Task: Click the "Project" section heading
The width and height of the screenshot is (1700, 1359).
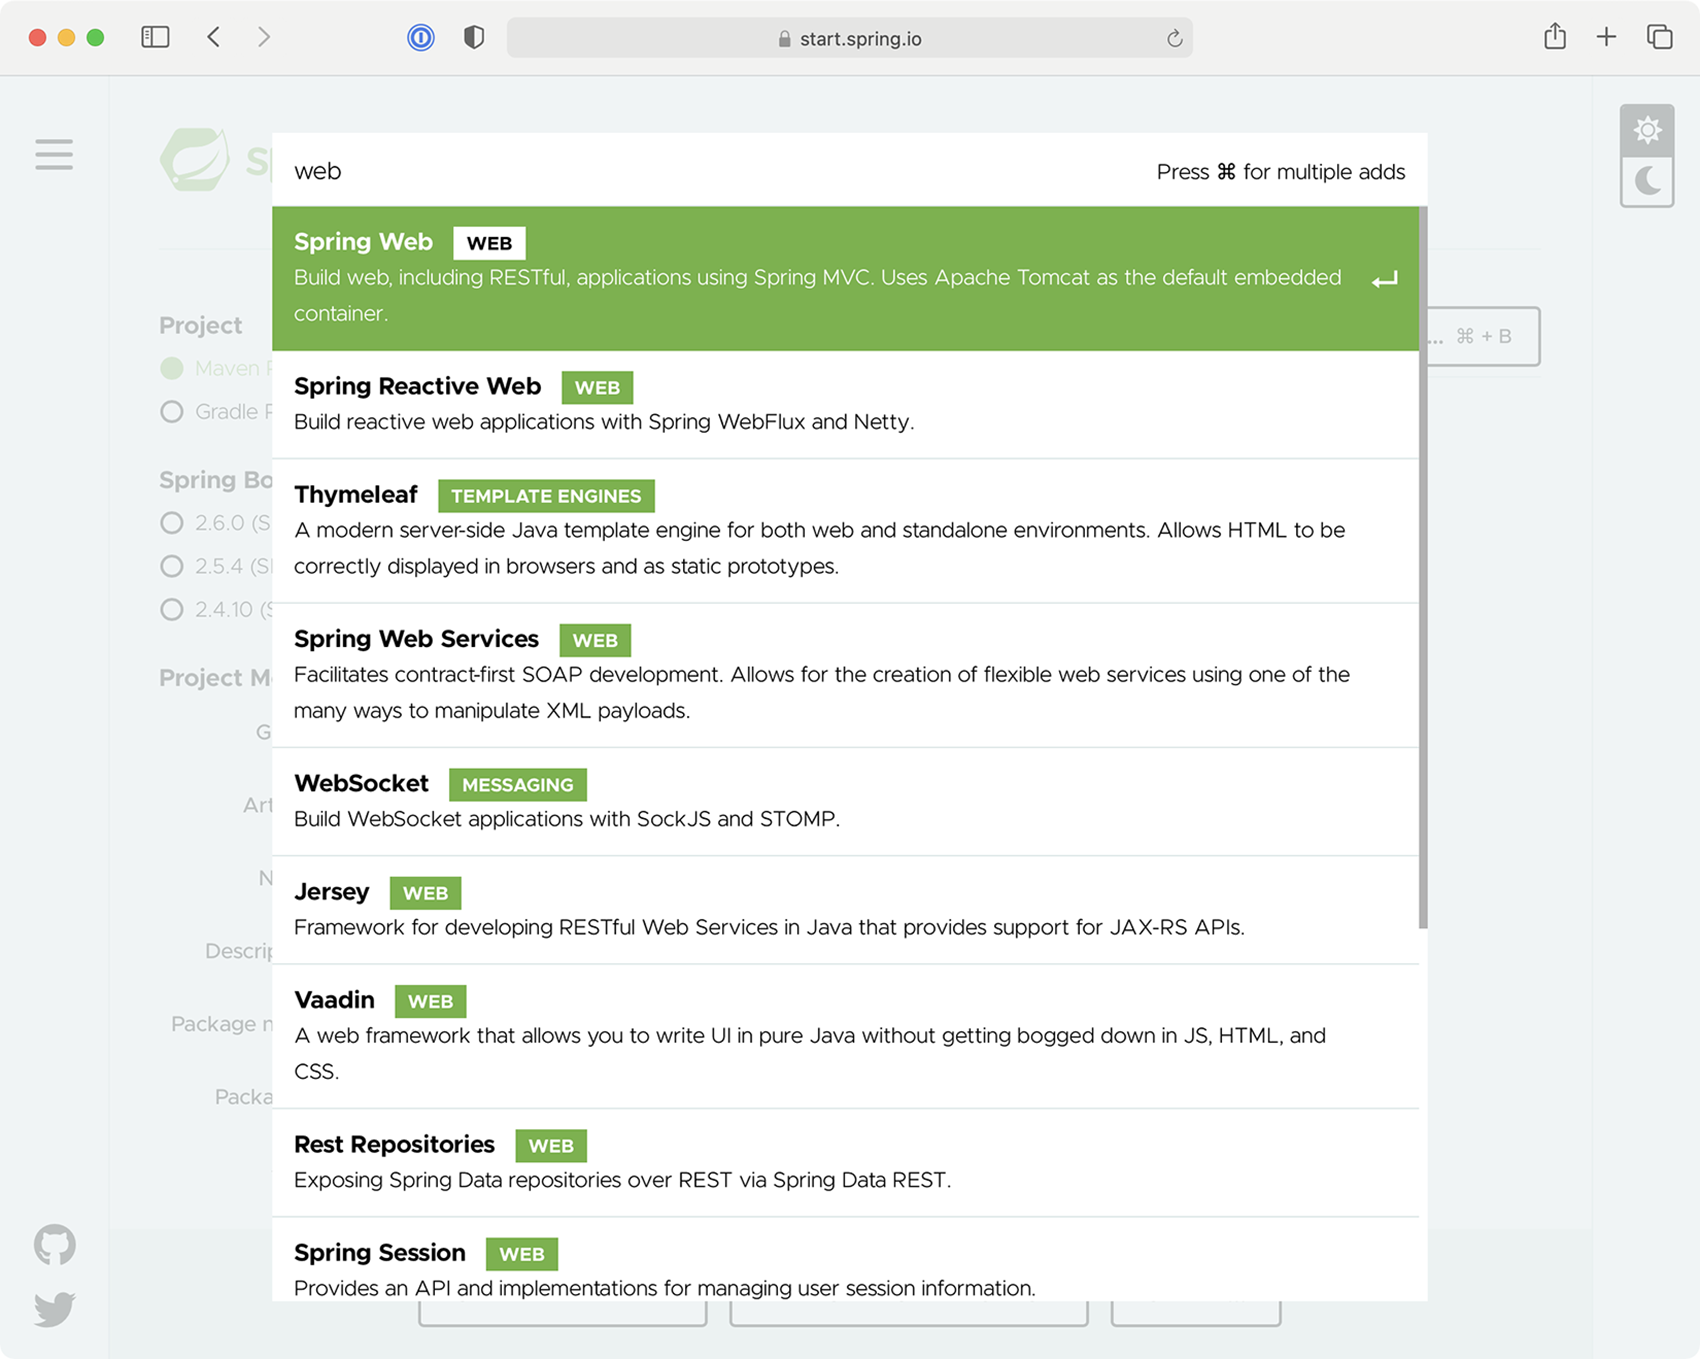Action: 201,325
